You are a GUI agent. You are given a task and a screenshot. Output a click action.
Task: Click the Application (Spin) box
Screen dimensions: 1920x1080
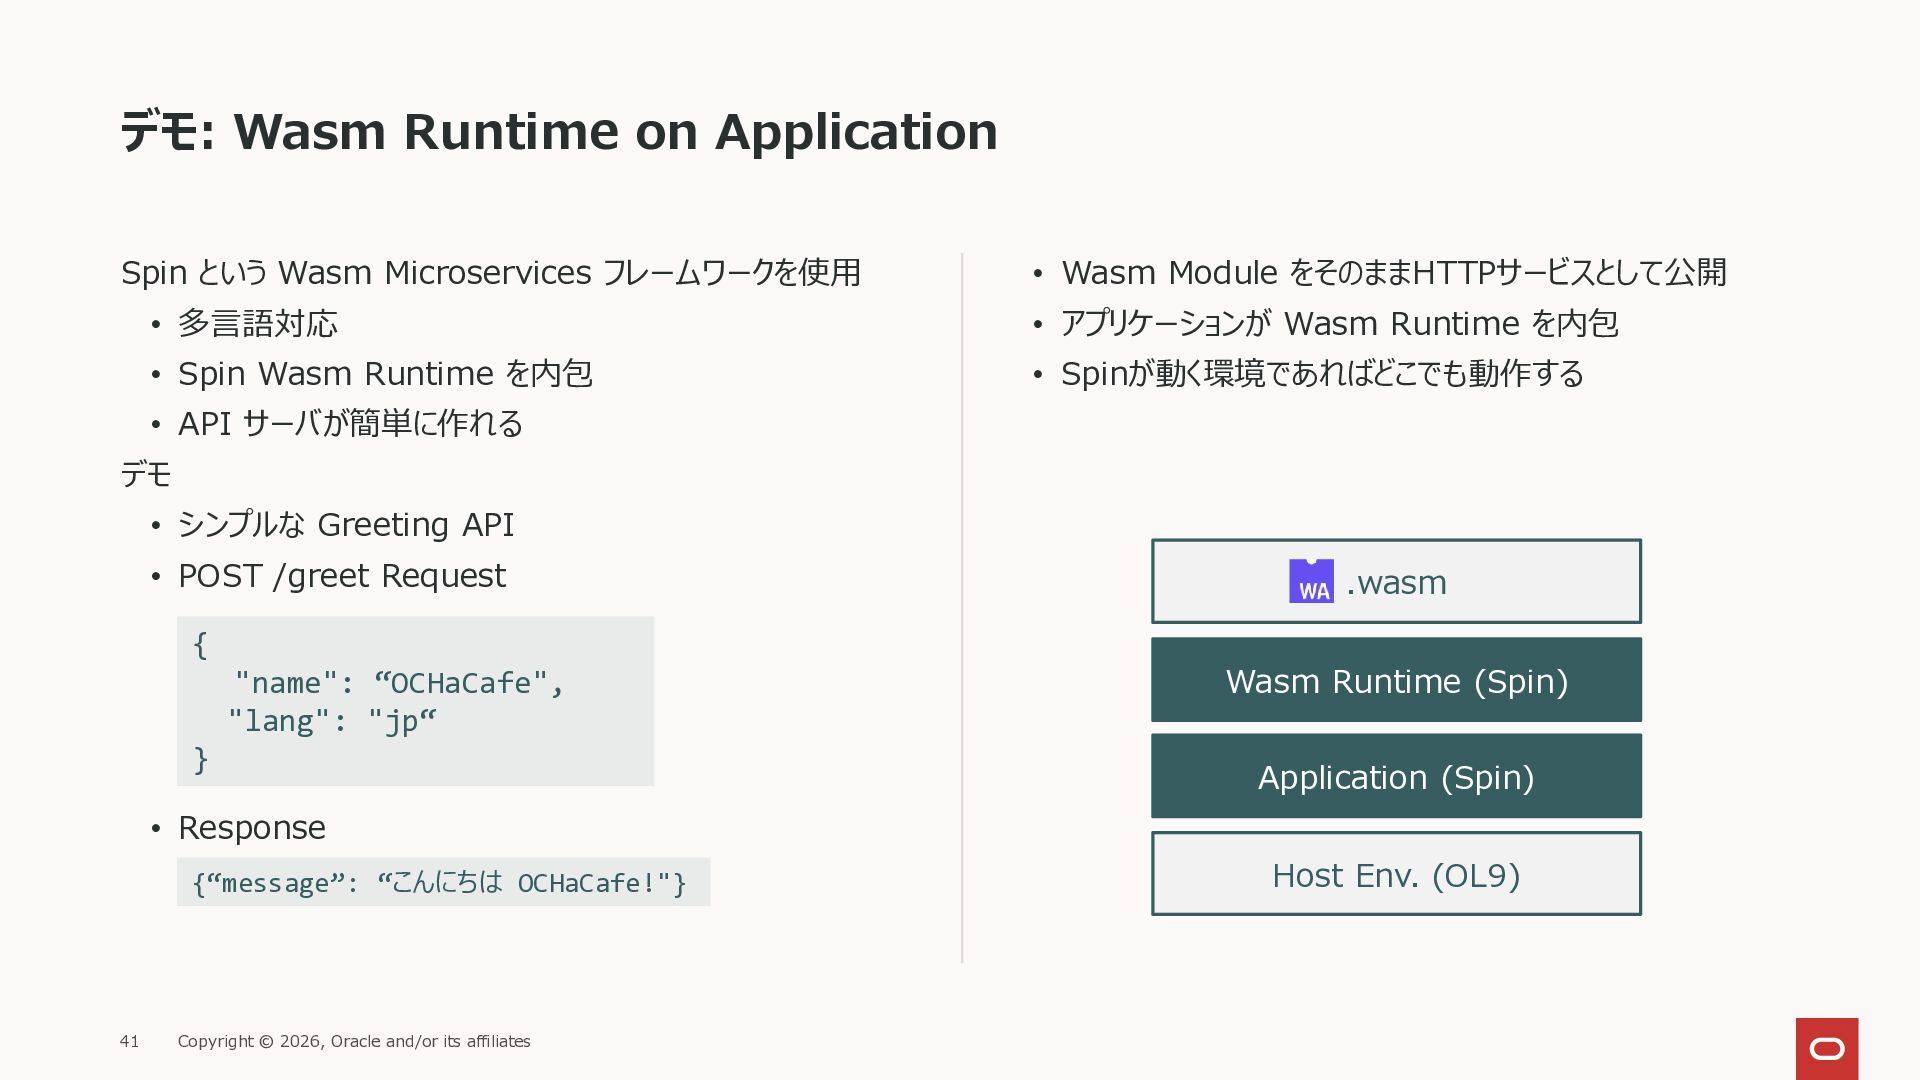click(x=1396, y=777)
